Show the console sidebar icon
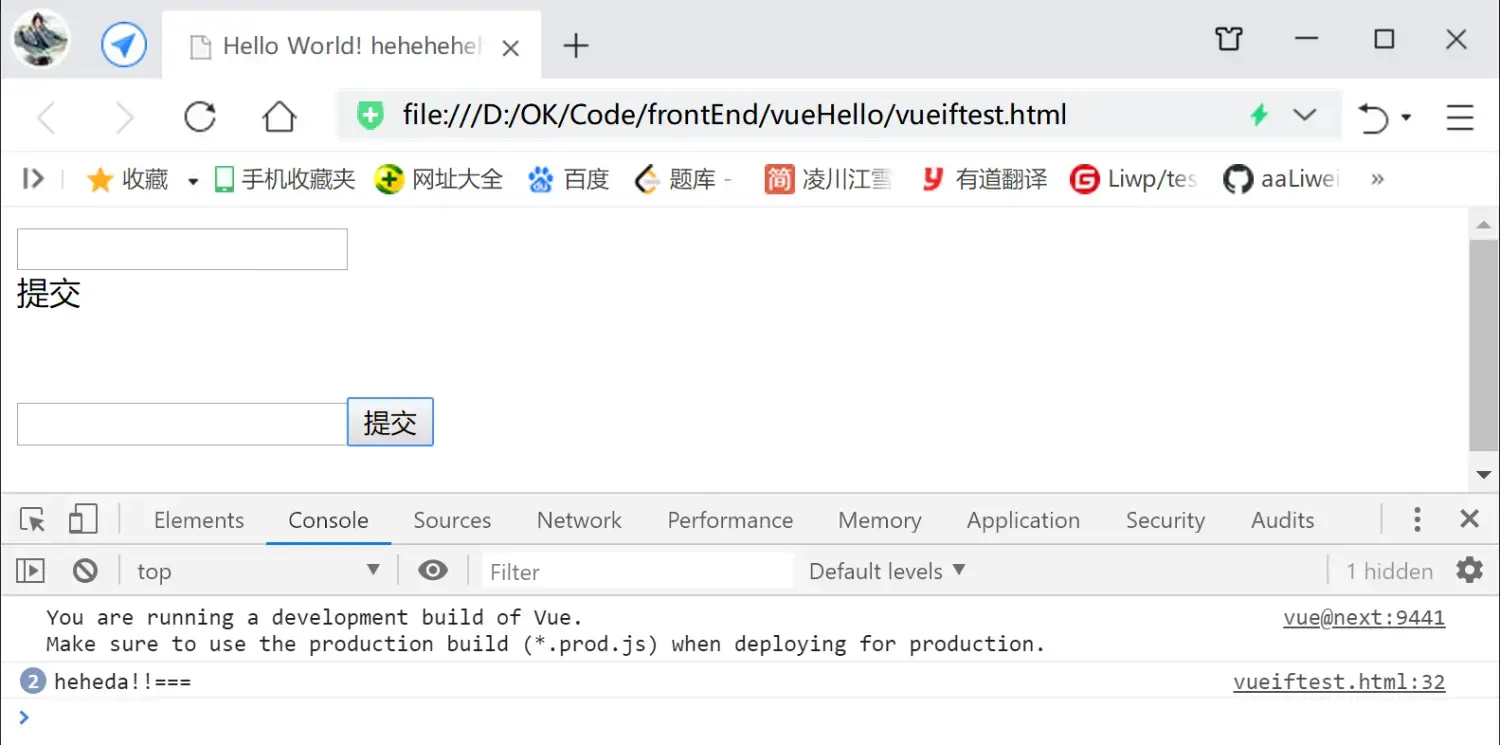The image size is (1500, 745). (30, 571)
